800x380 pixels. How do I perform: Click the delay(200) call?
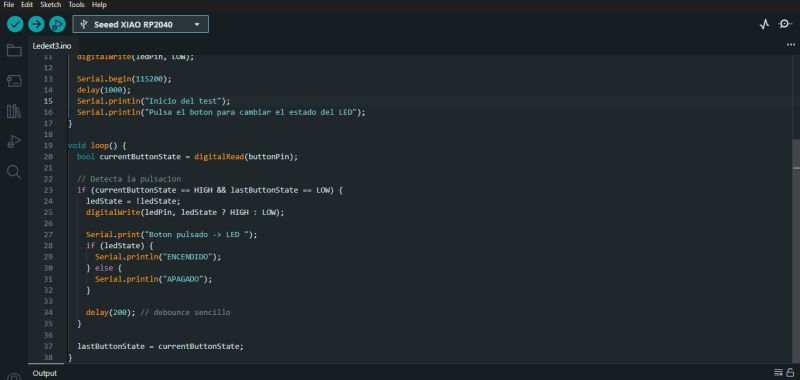click(x=111, y=312)
